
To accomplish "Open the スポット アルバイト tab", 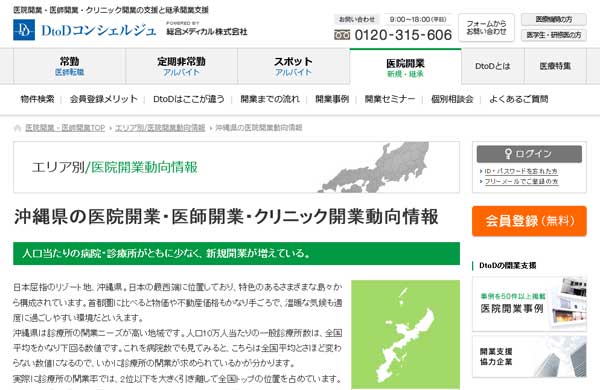I will click(x=293, y=66).
